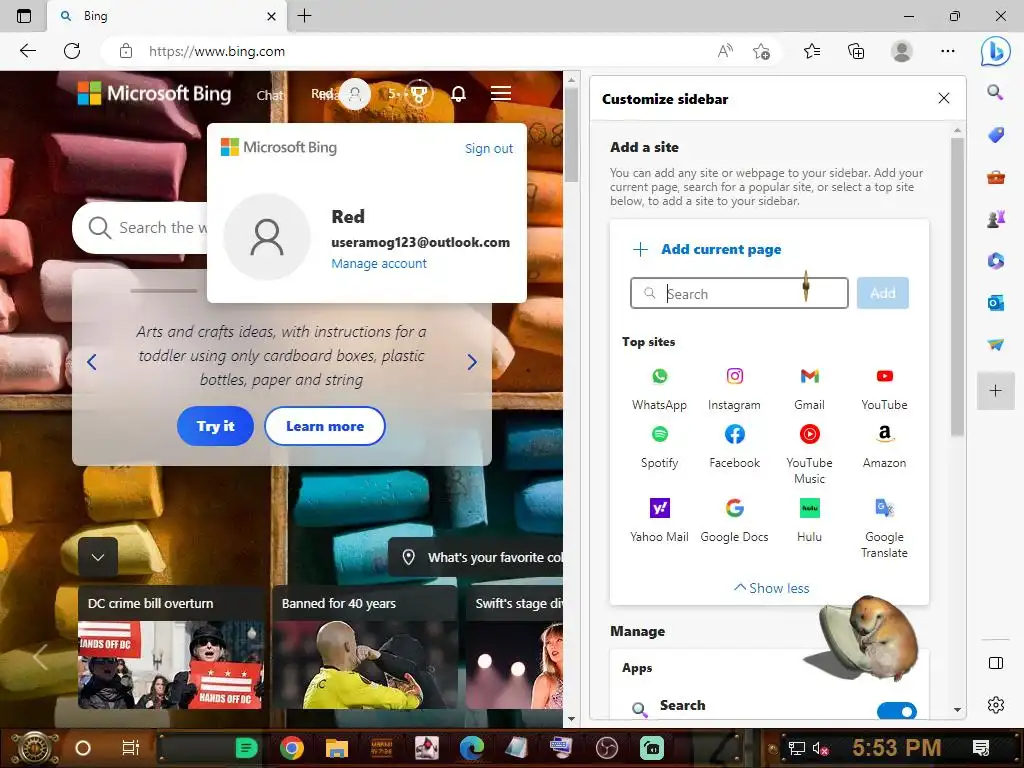Show previous Bing chat suggestion
This screenshot has width=1024, height=768.
(91, 362)
